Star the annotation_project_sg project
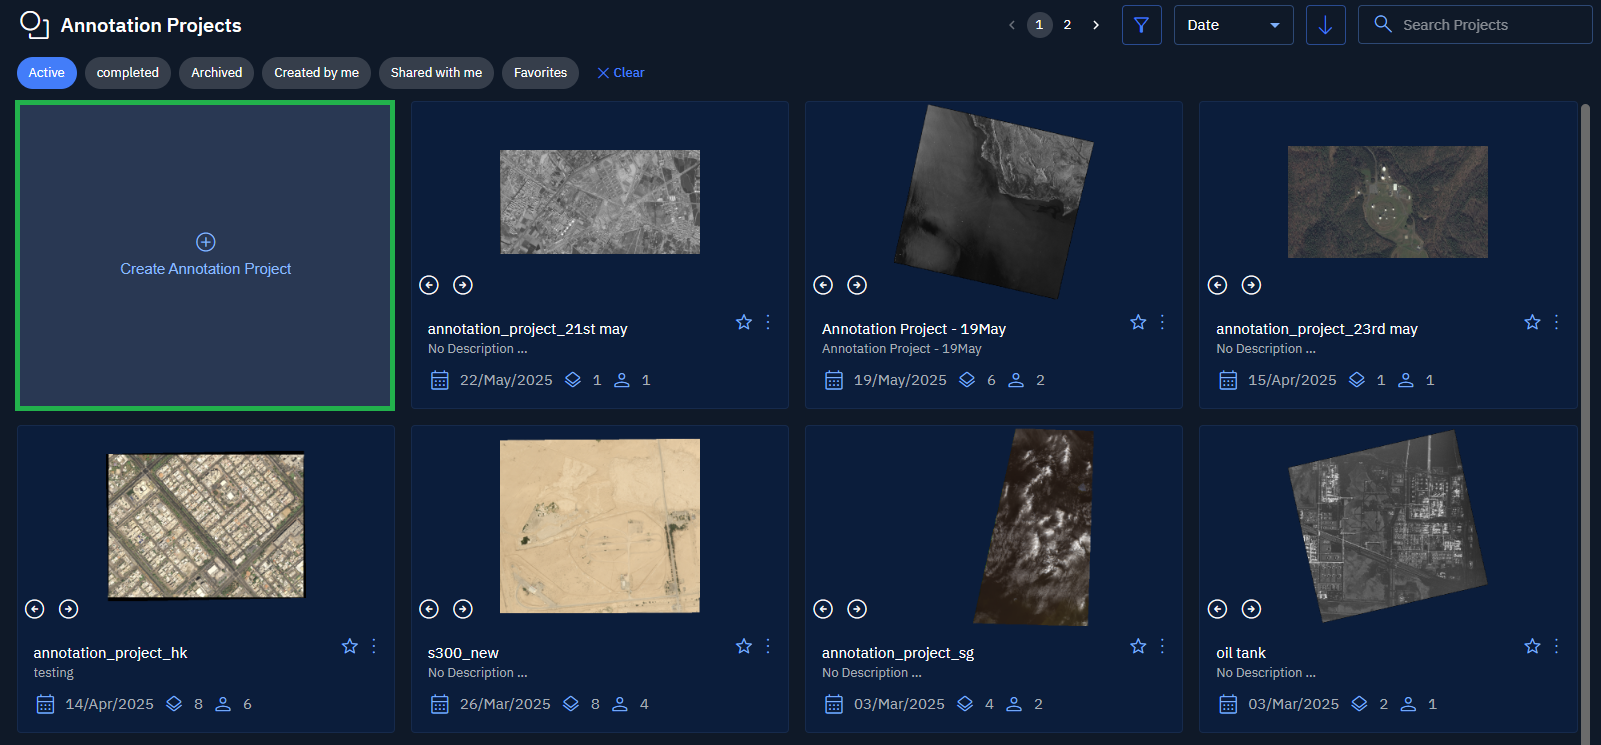 (x=1138, y=646)
